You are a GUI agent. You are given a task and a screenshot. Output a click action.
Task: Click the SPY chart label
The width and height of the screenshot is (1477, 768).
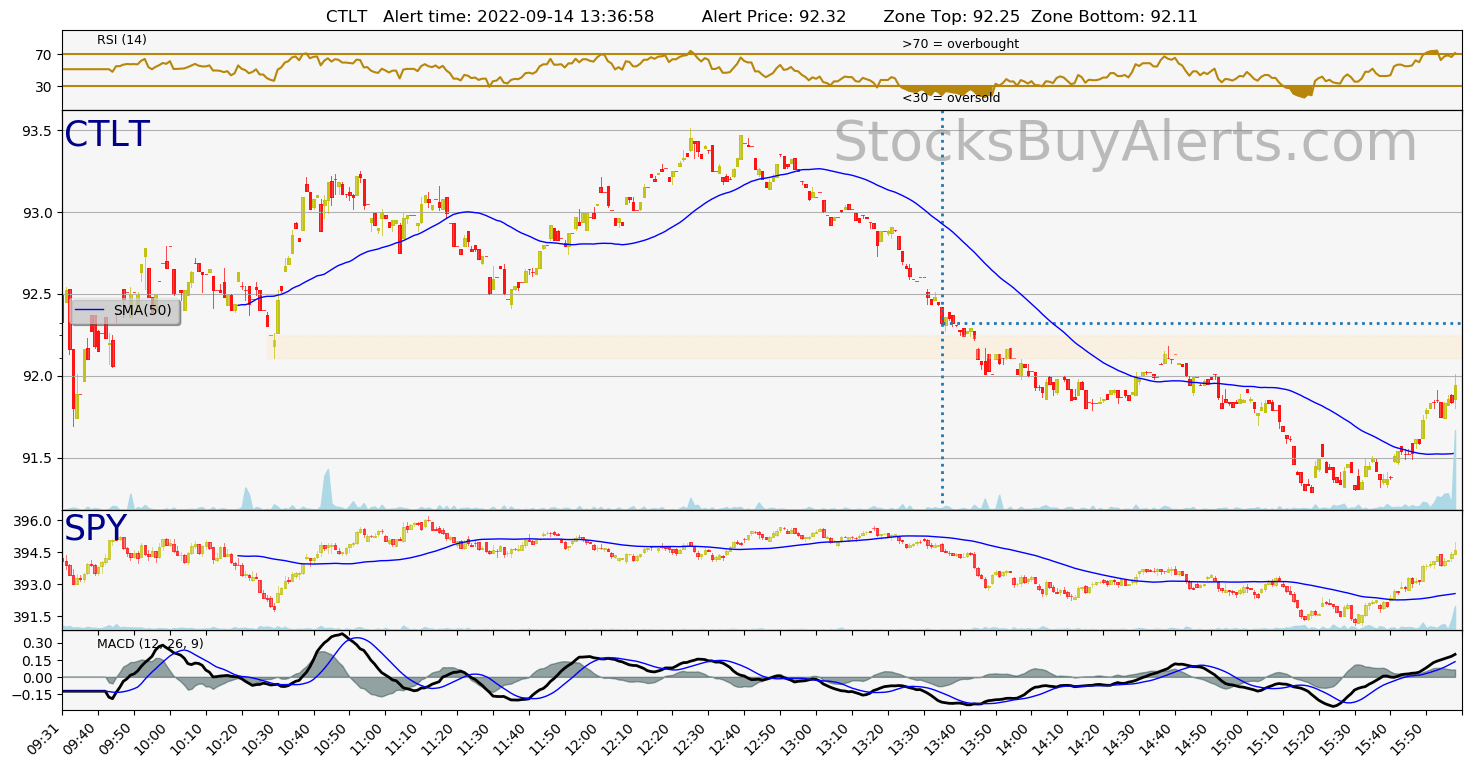coord(96,529)
